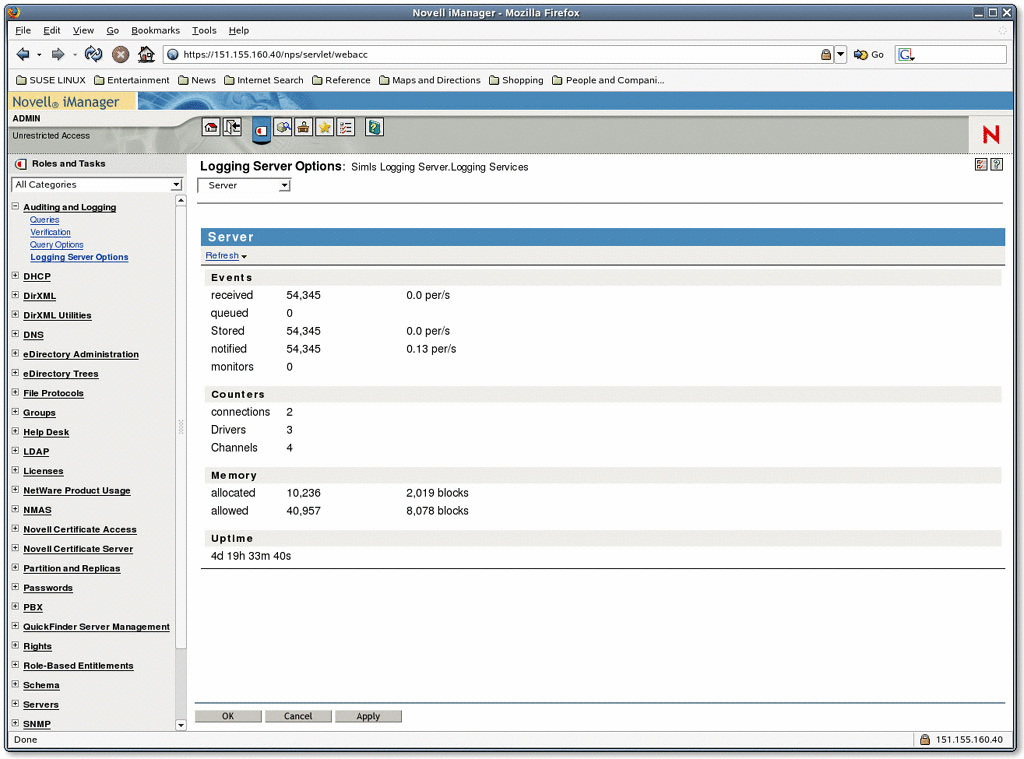The image size is (1024, 759).
Task: Go back with the browser Back arrow
Action: pyautogui.click(x=23, y=54)
